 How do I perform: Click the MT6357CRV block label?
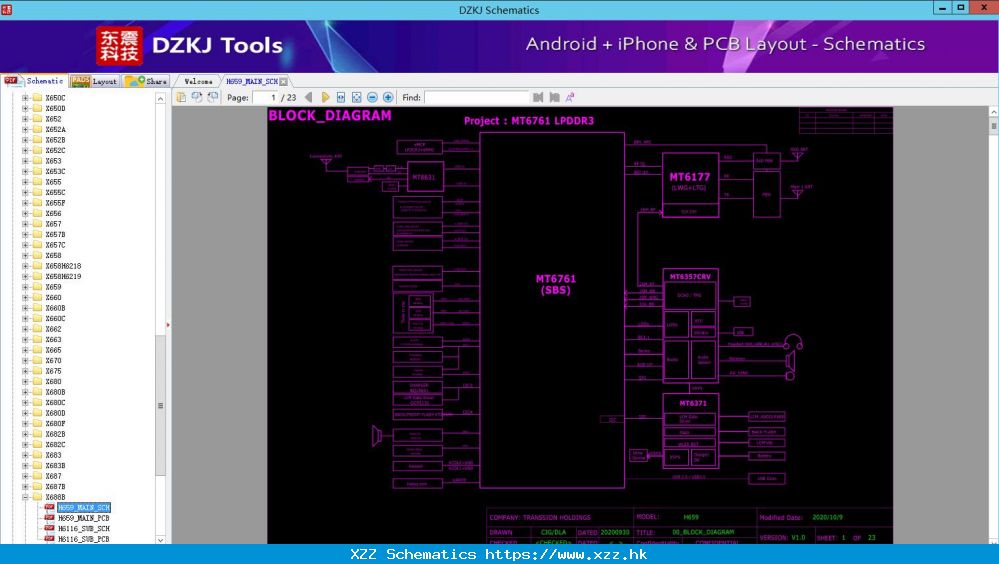(690, 277)
